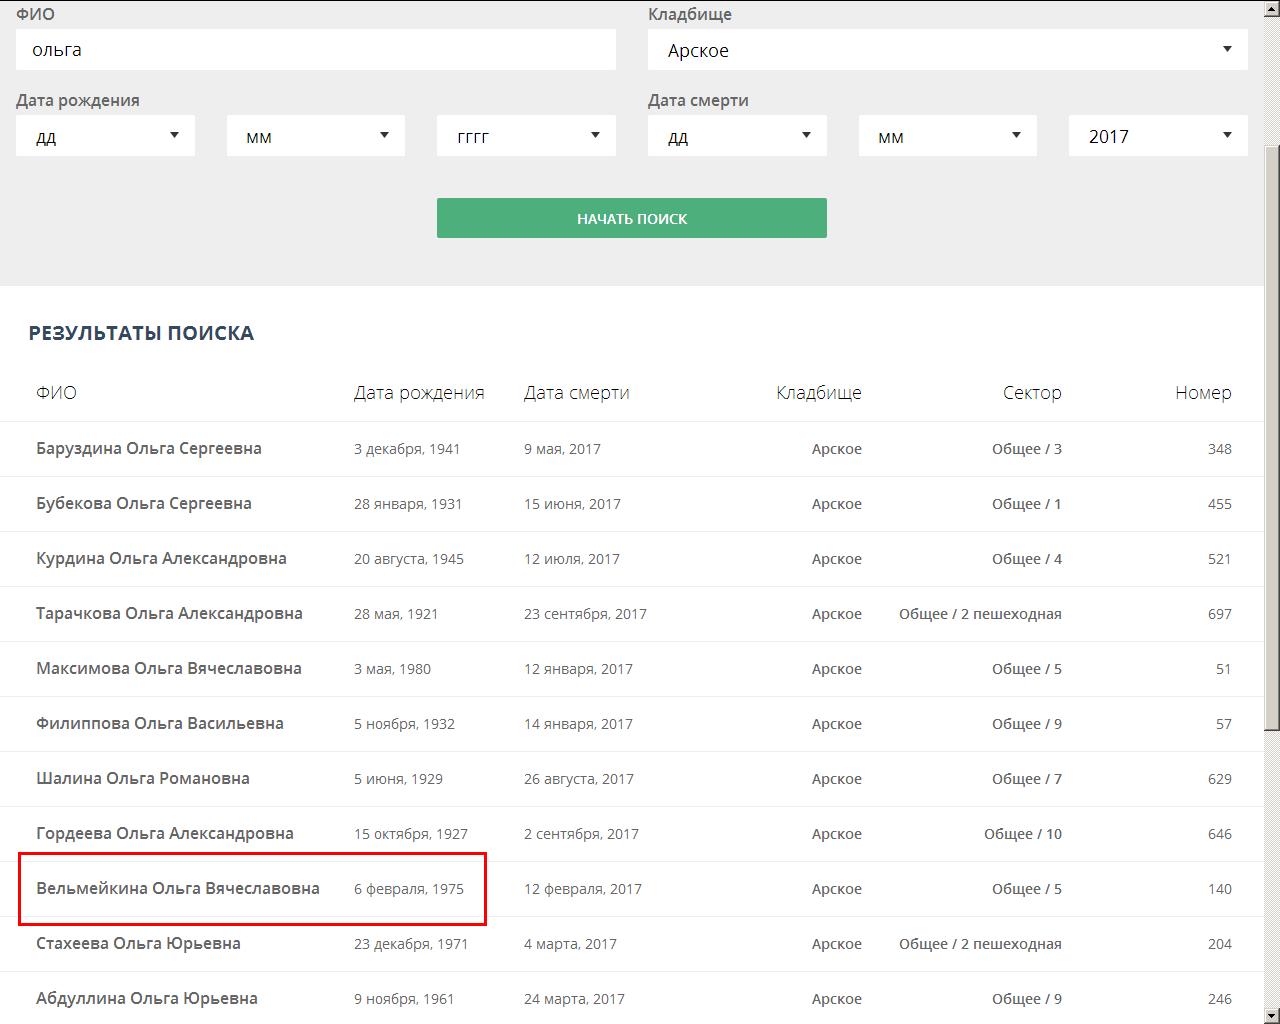
Task: Click birth date 15 октября, 1927
Action: [x=411, y=834]
